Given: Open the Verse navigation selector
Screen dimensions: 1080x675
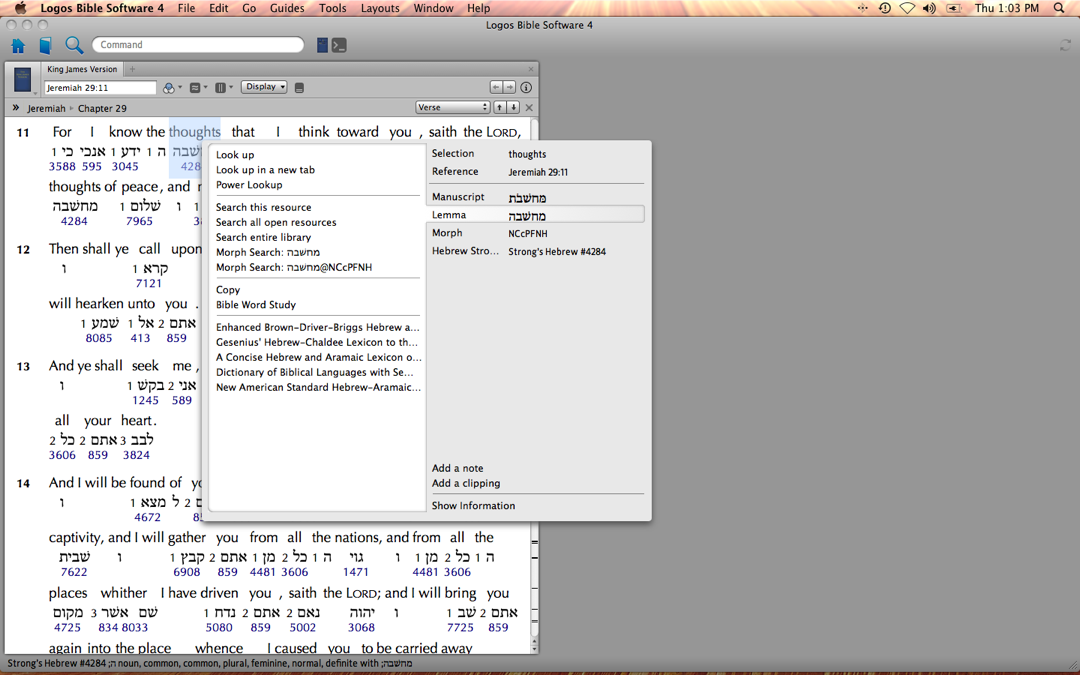Looking at the screenshot, I should [x=453, y=107].
